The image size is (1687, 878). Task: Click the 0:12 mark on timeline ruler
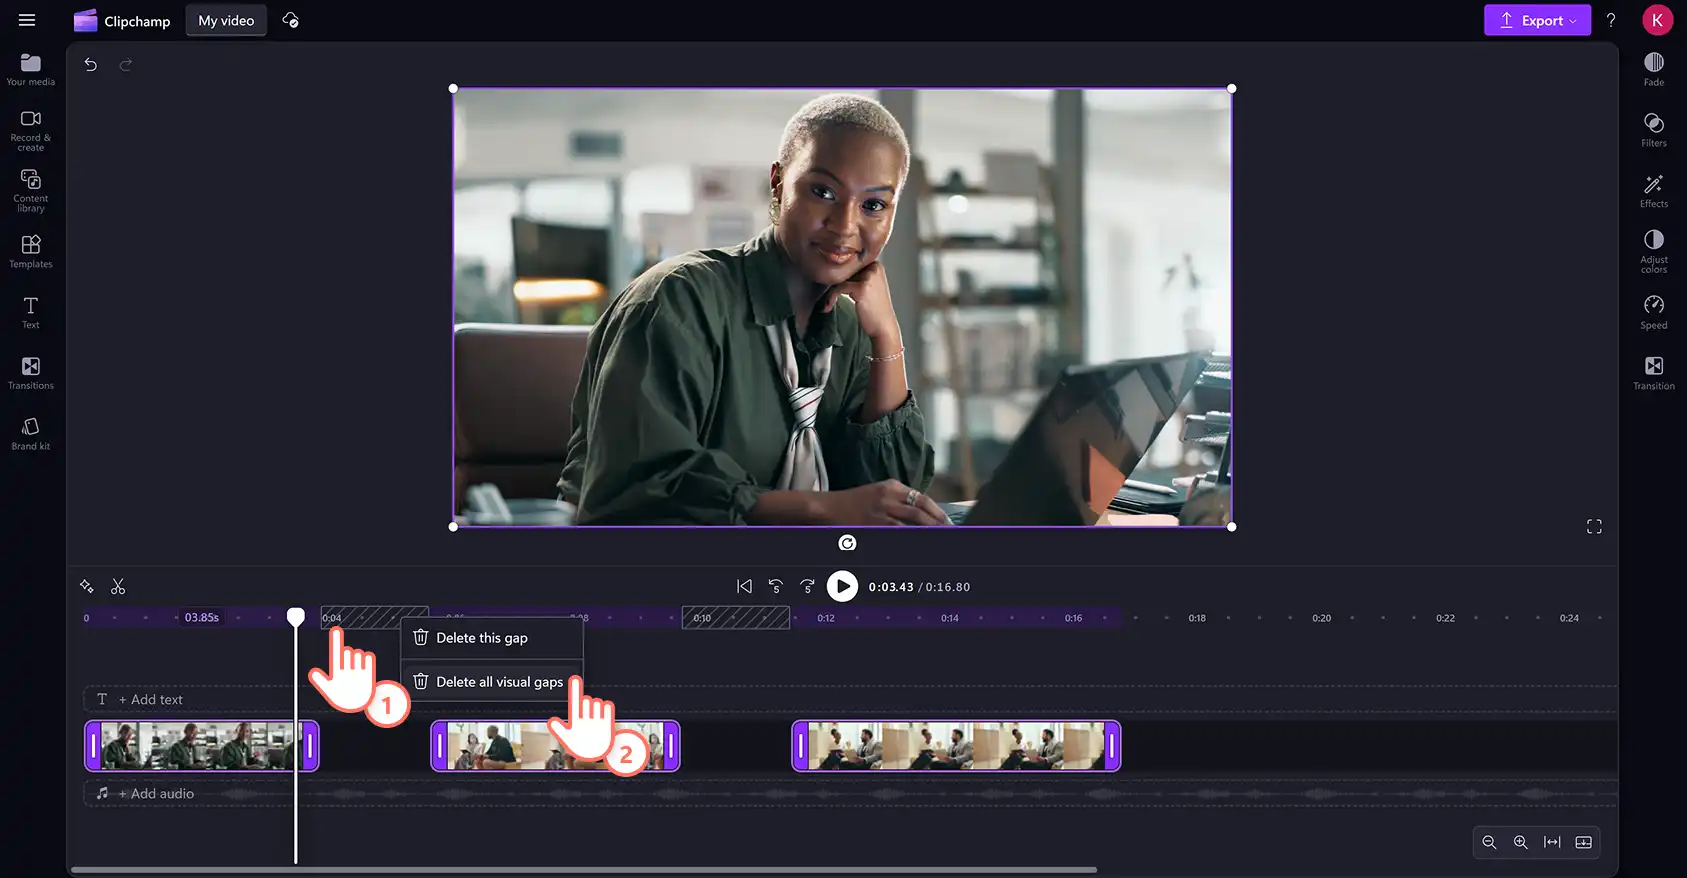[826, 618]
